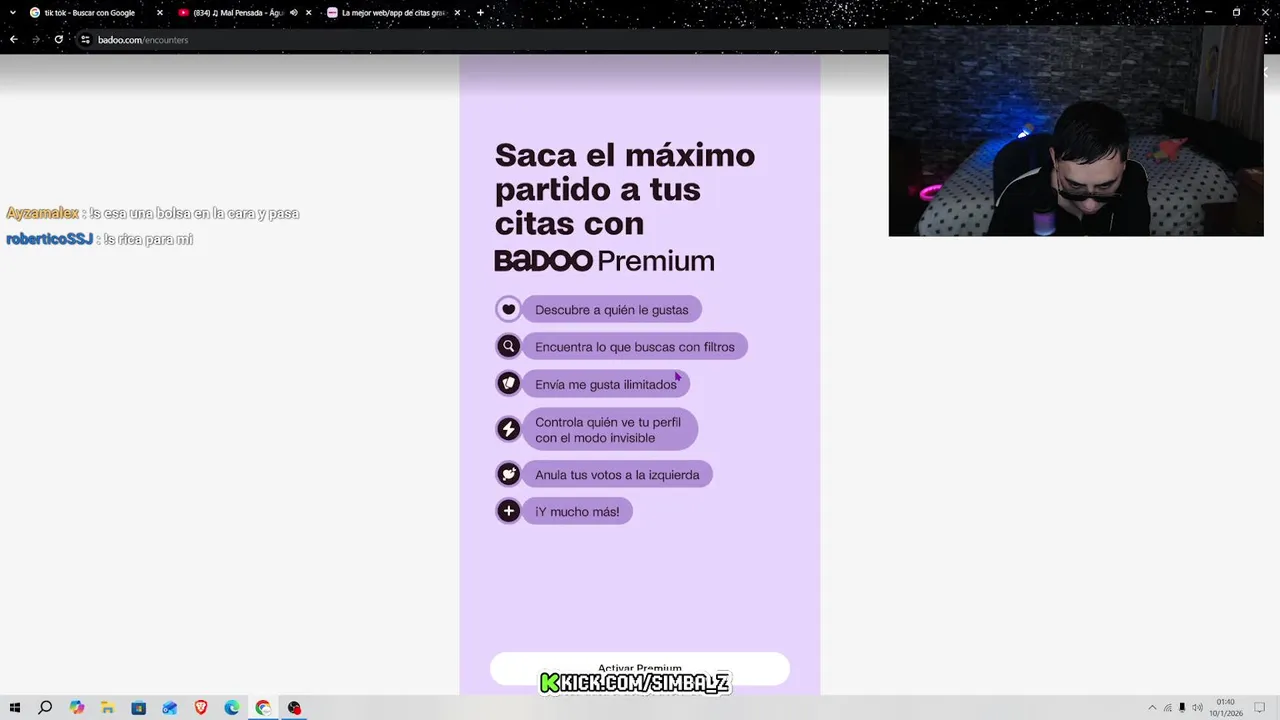This screenshot has height=720, width=1280.
Task: Open the Outlook mail app in taskbar
Action: pos(170,708)
